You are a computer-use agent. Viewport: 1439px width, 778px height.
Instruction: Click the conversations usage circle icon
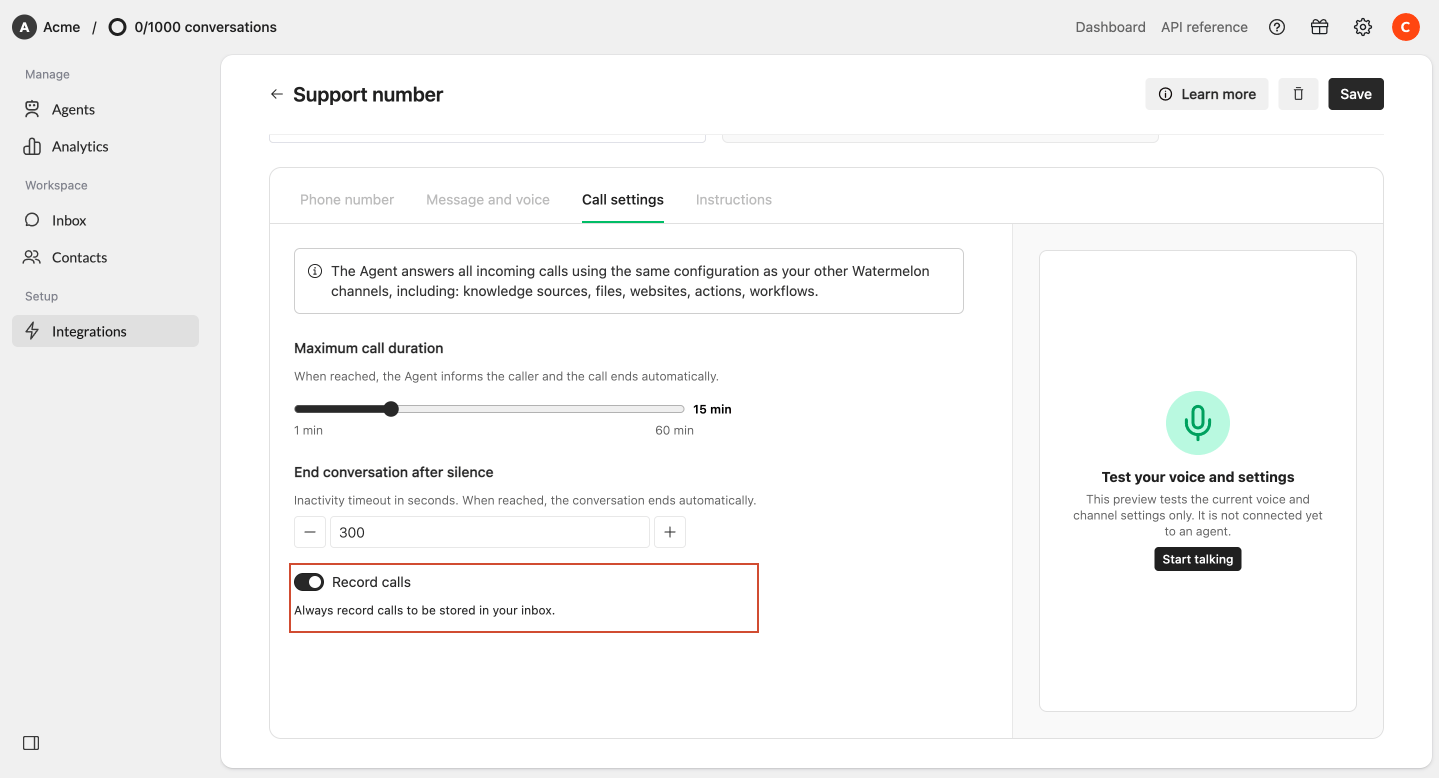coord(117,27)
